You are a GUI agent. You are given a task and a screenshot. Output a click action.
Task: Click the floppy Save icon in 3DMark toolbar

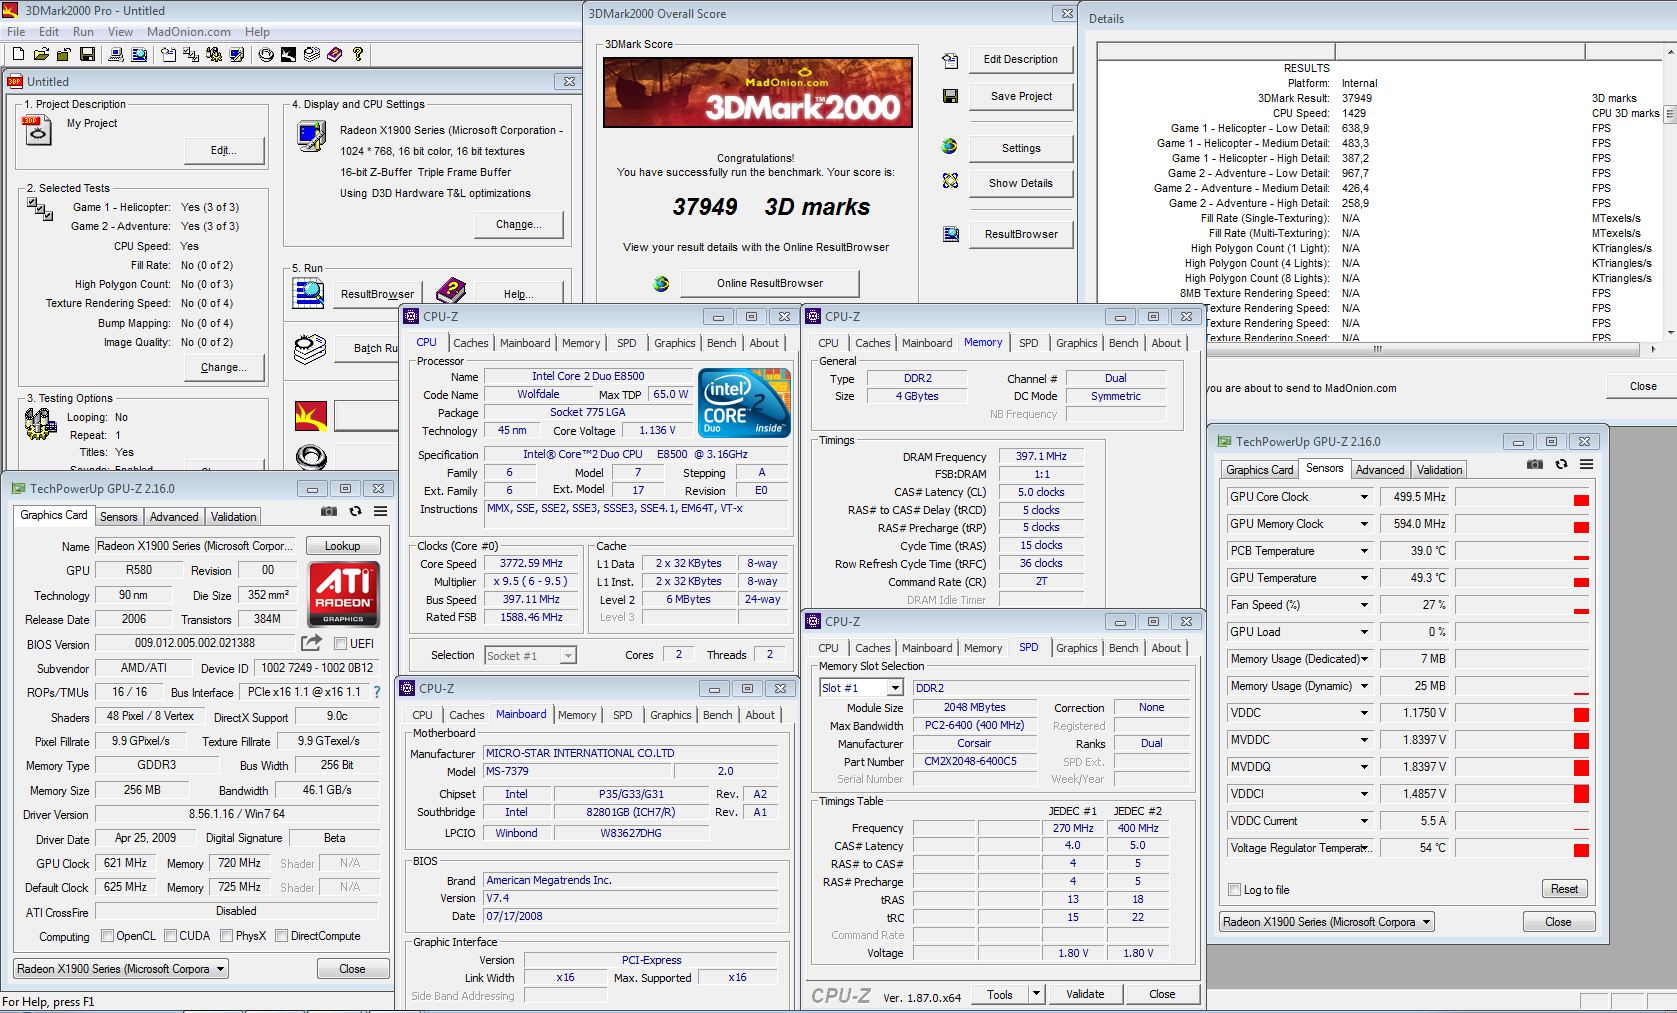(87, 54)
